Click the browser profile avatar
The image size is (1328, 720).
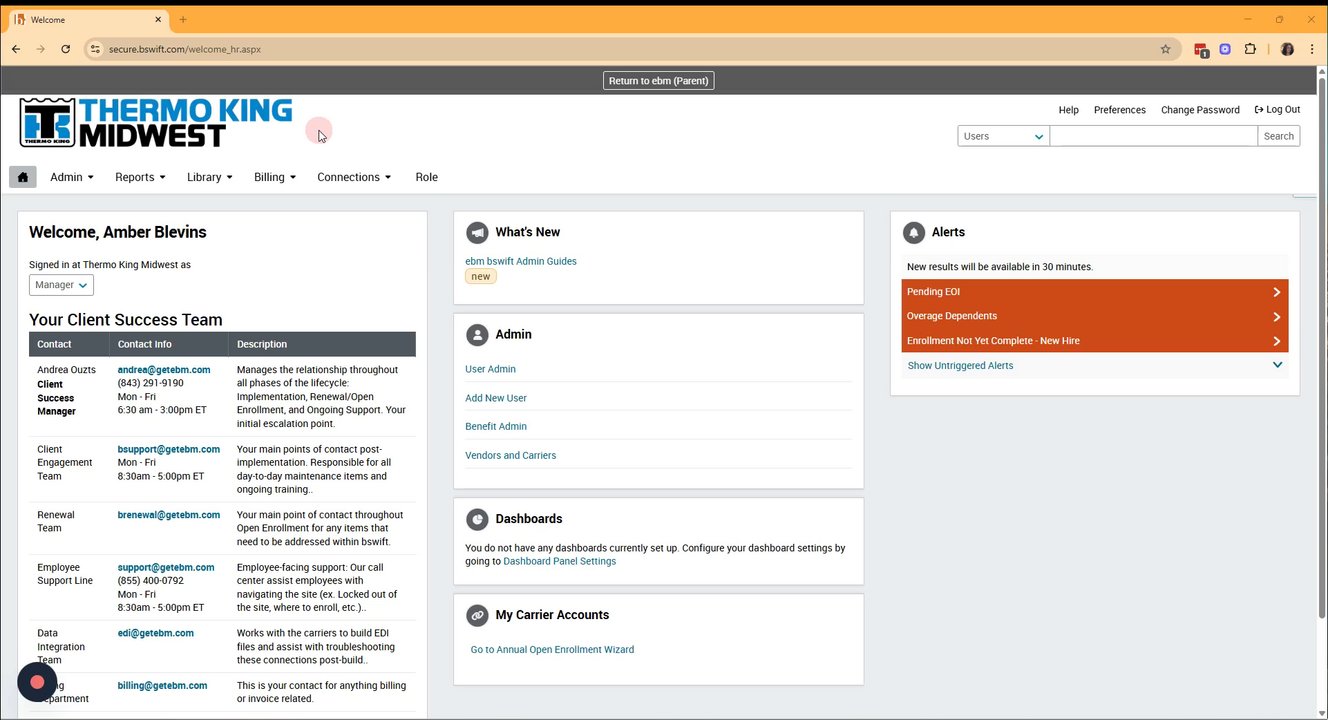click(x=1287, y=49)
